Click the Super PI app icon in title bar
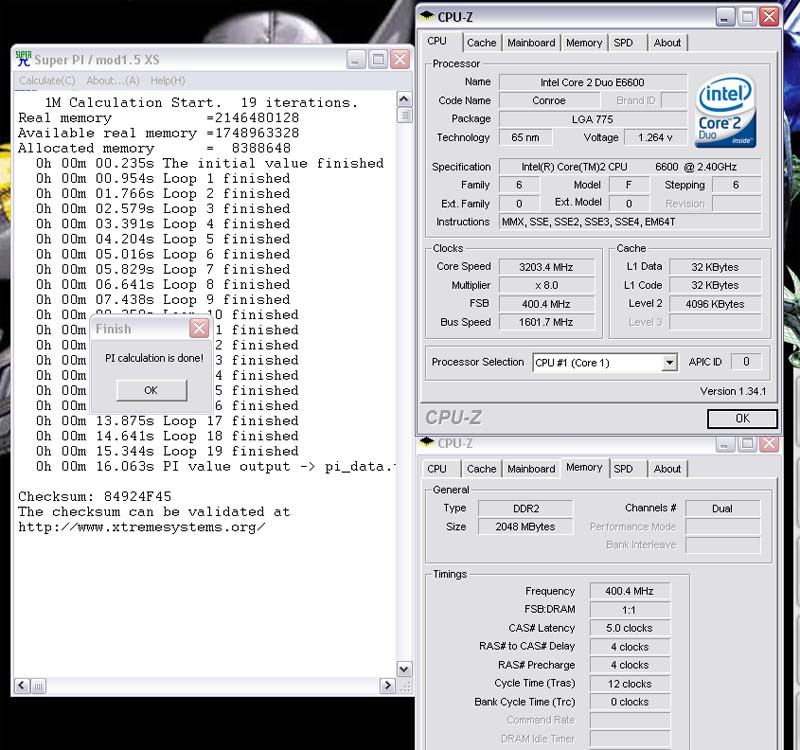This screenshot has height=750, width=800. (x=23, y=59)
